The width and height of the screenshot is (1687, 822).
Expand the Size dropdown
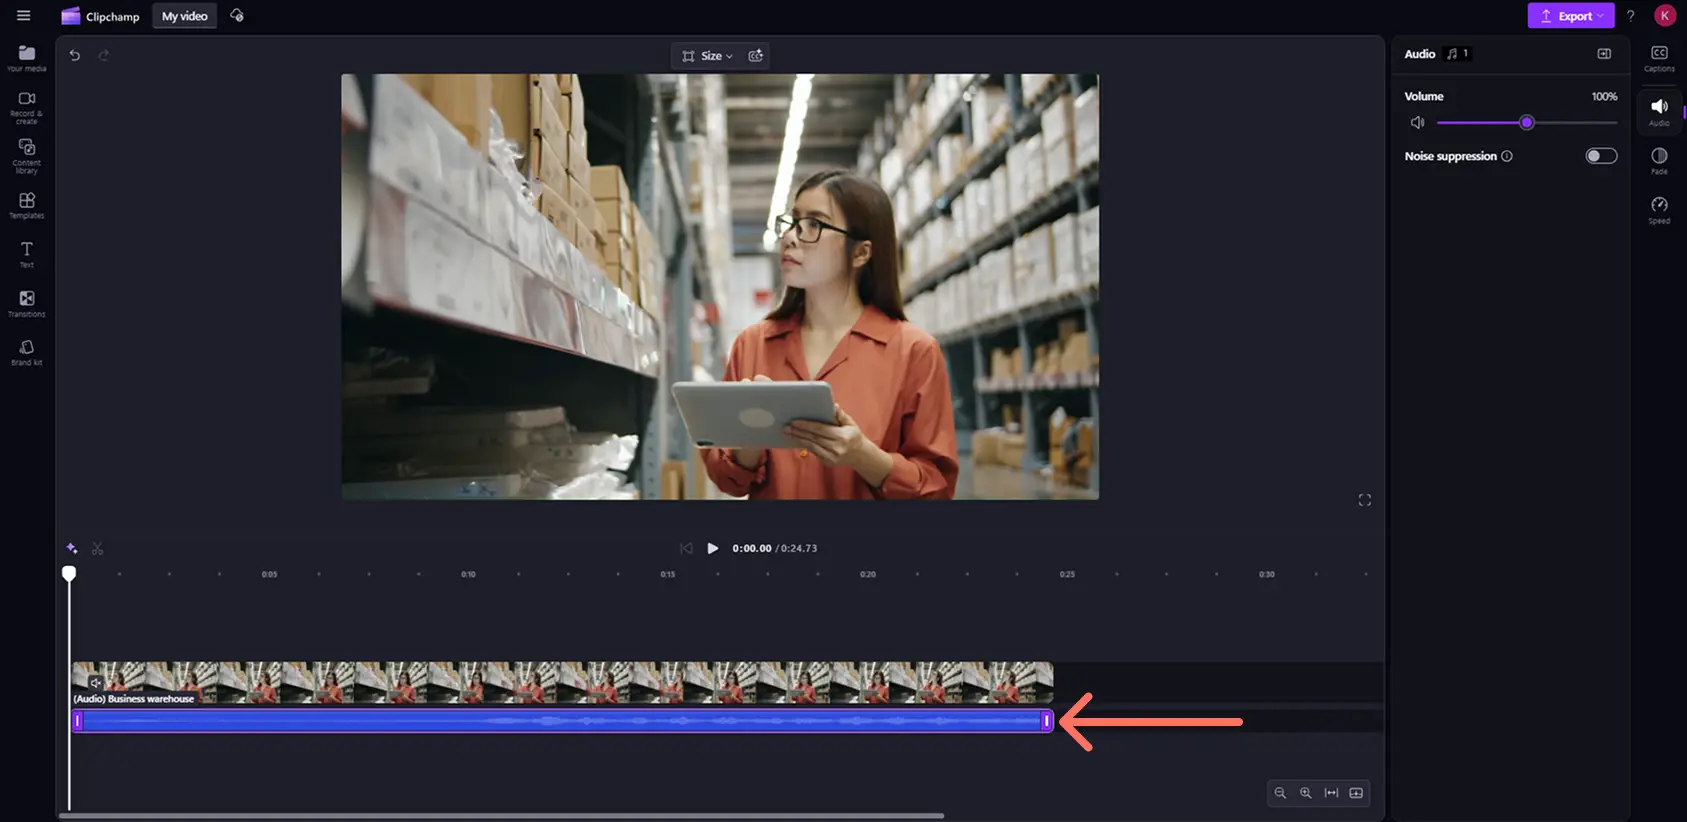pos(707,56)
